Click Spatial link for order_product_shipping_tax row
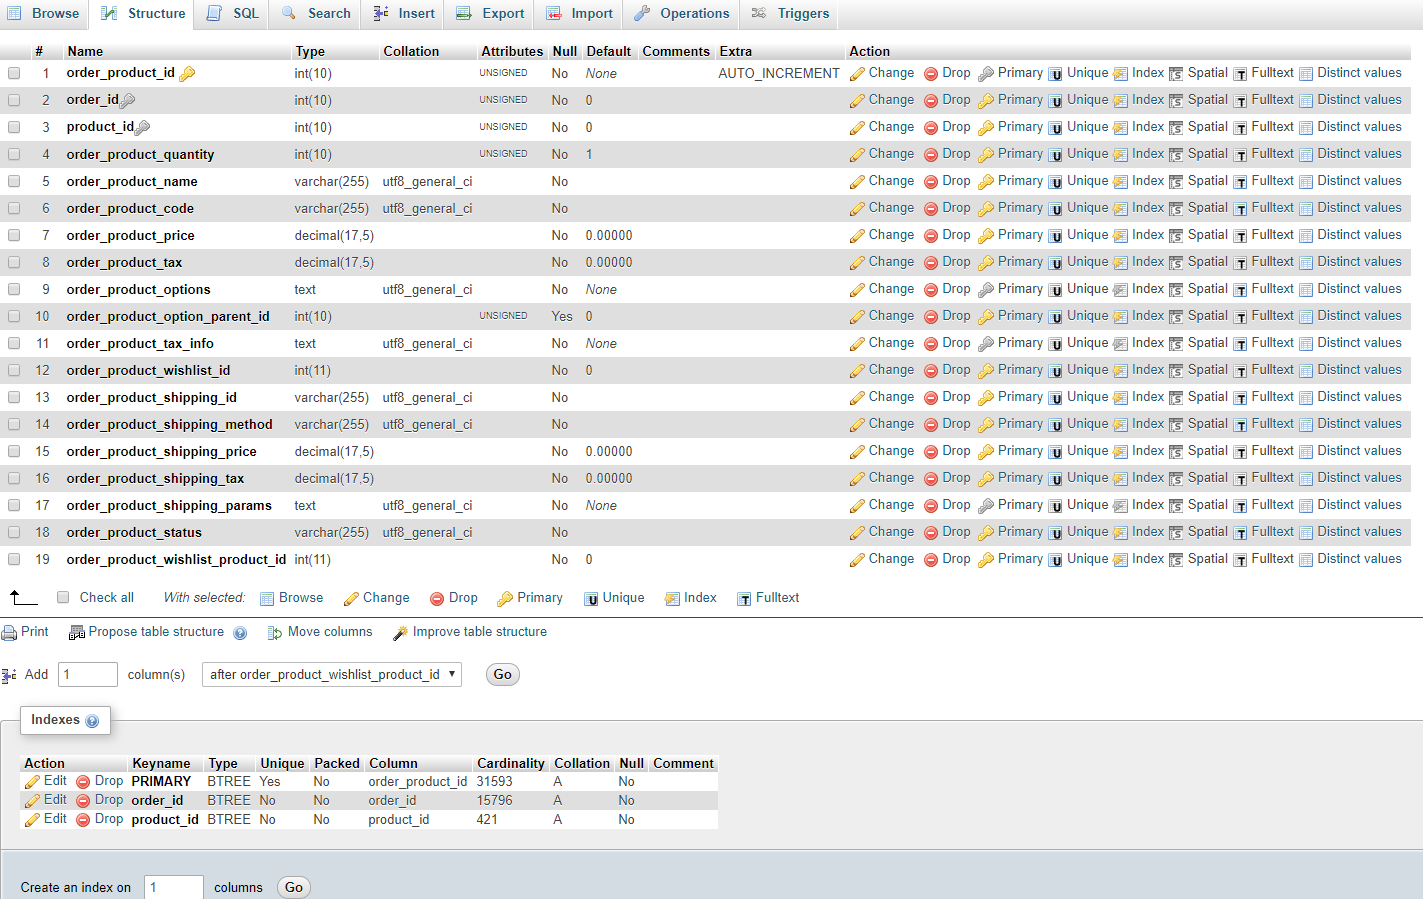The image size is (1423, 899). click(1207, 478)
